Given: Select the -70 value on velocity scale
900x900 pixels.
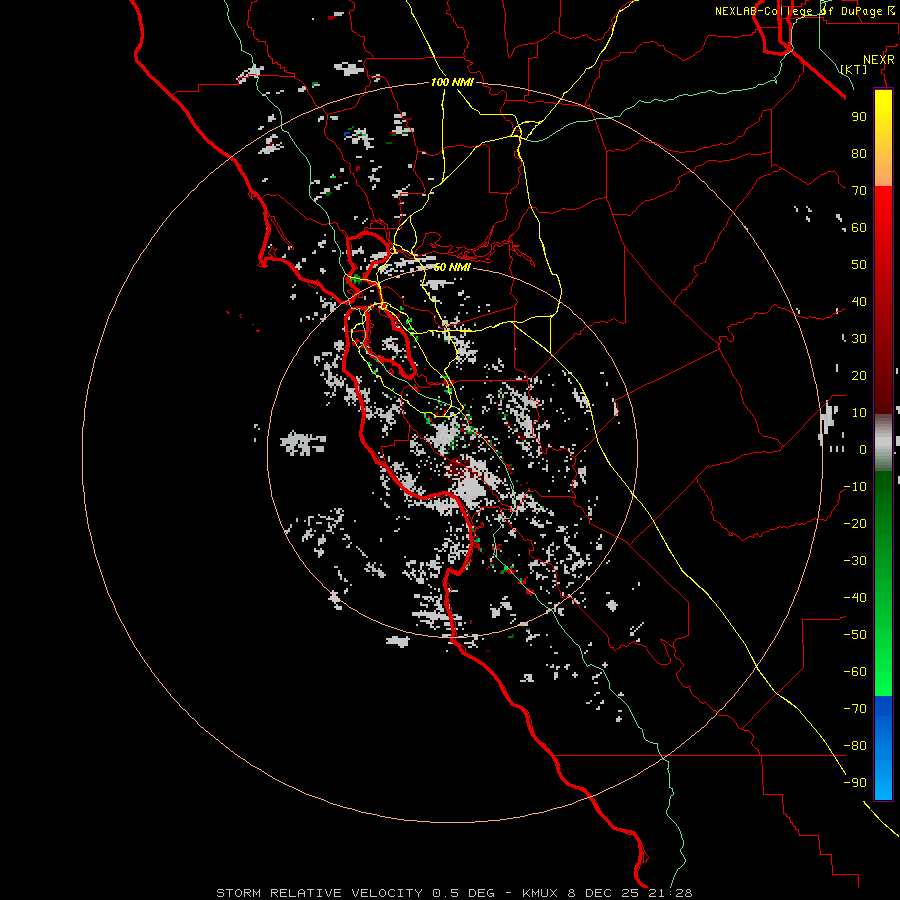Looking at the screenshot, I should (855, 709).
